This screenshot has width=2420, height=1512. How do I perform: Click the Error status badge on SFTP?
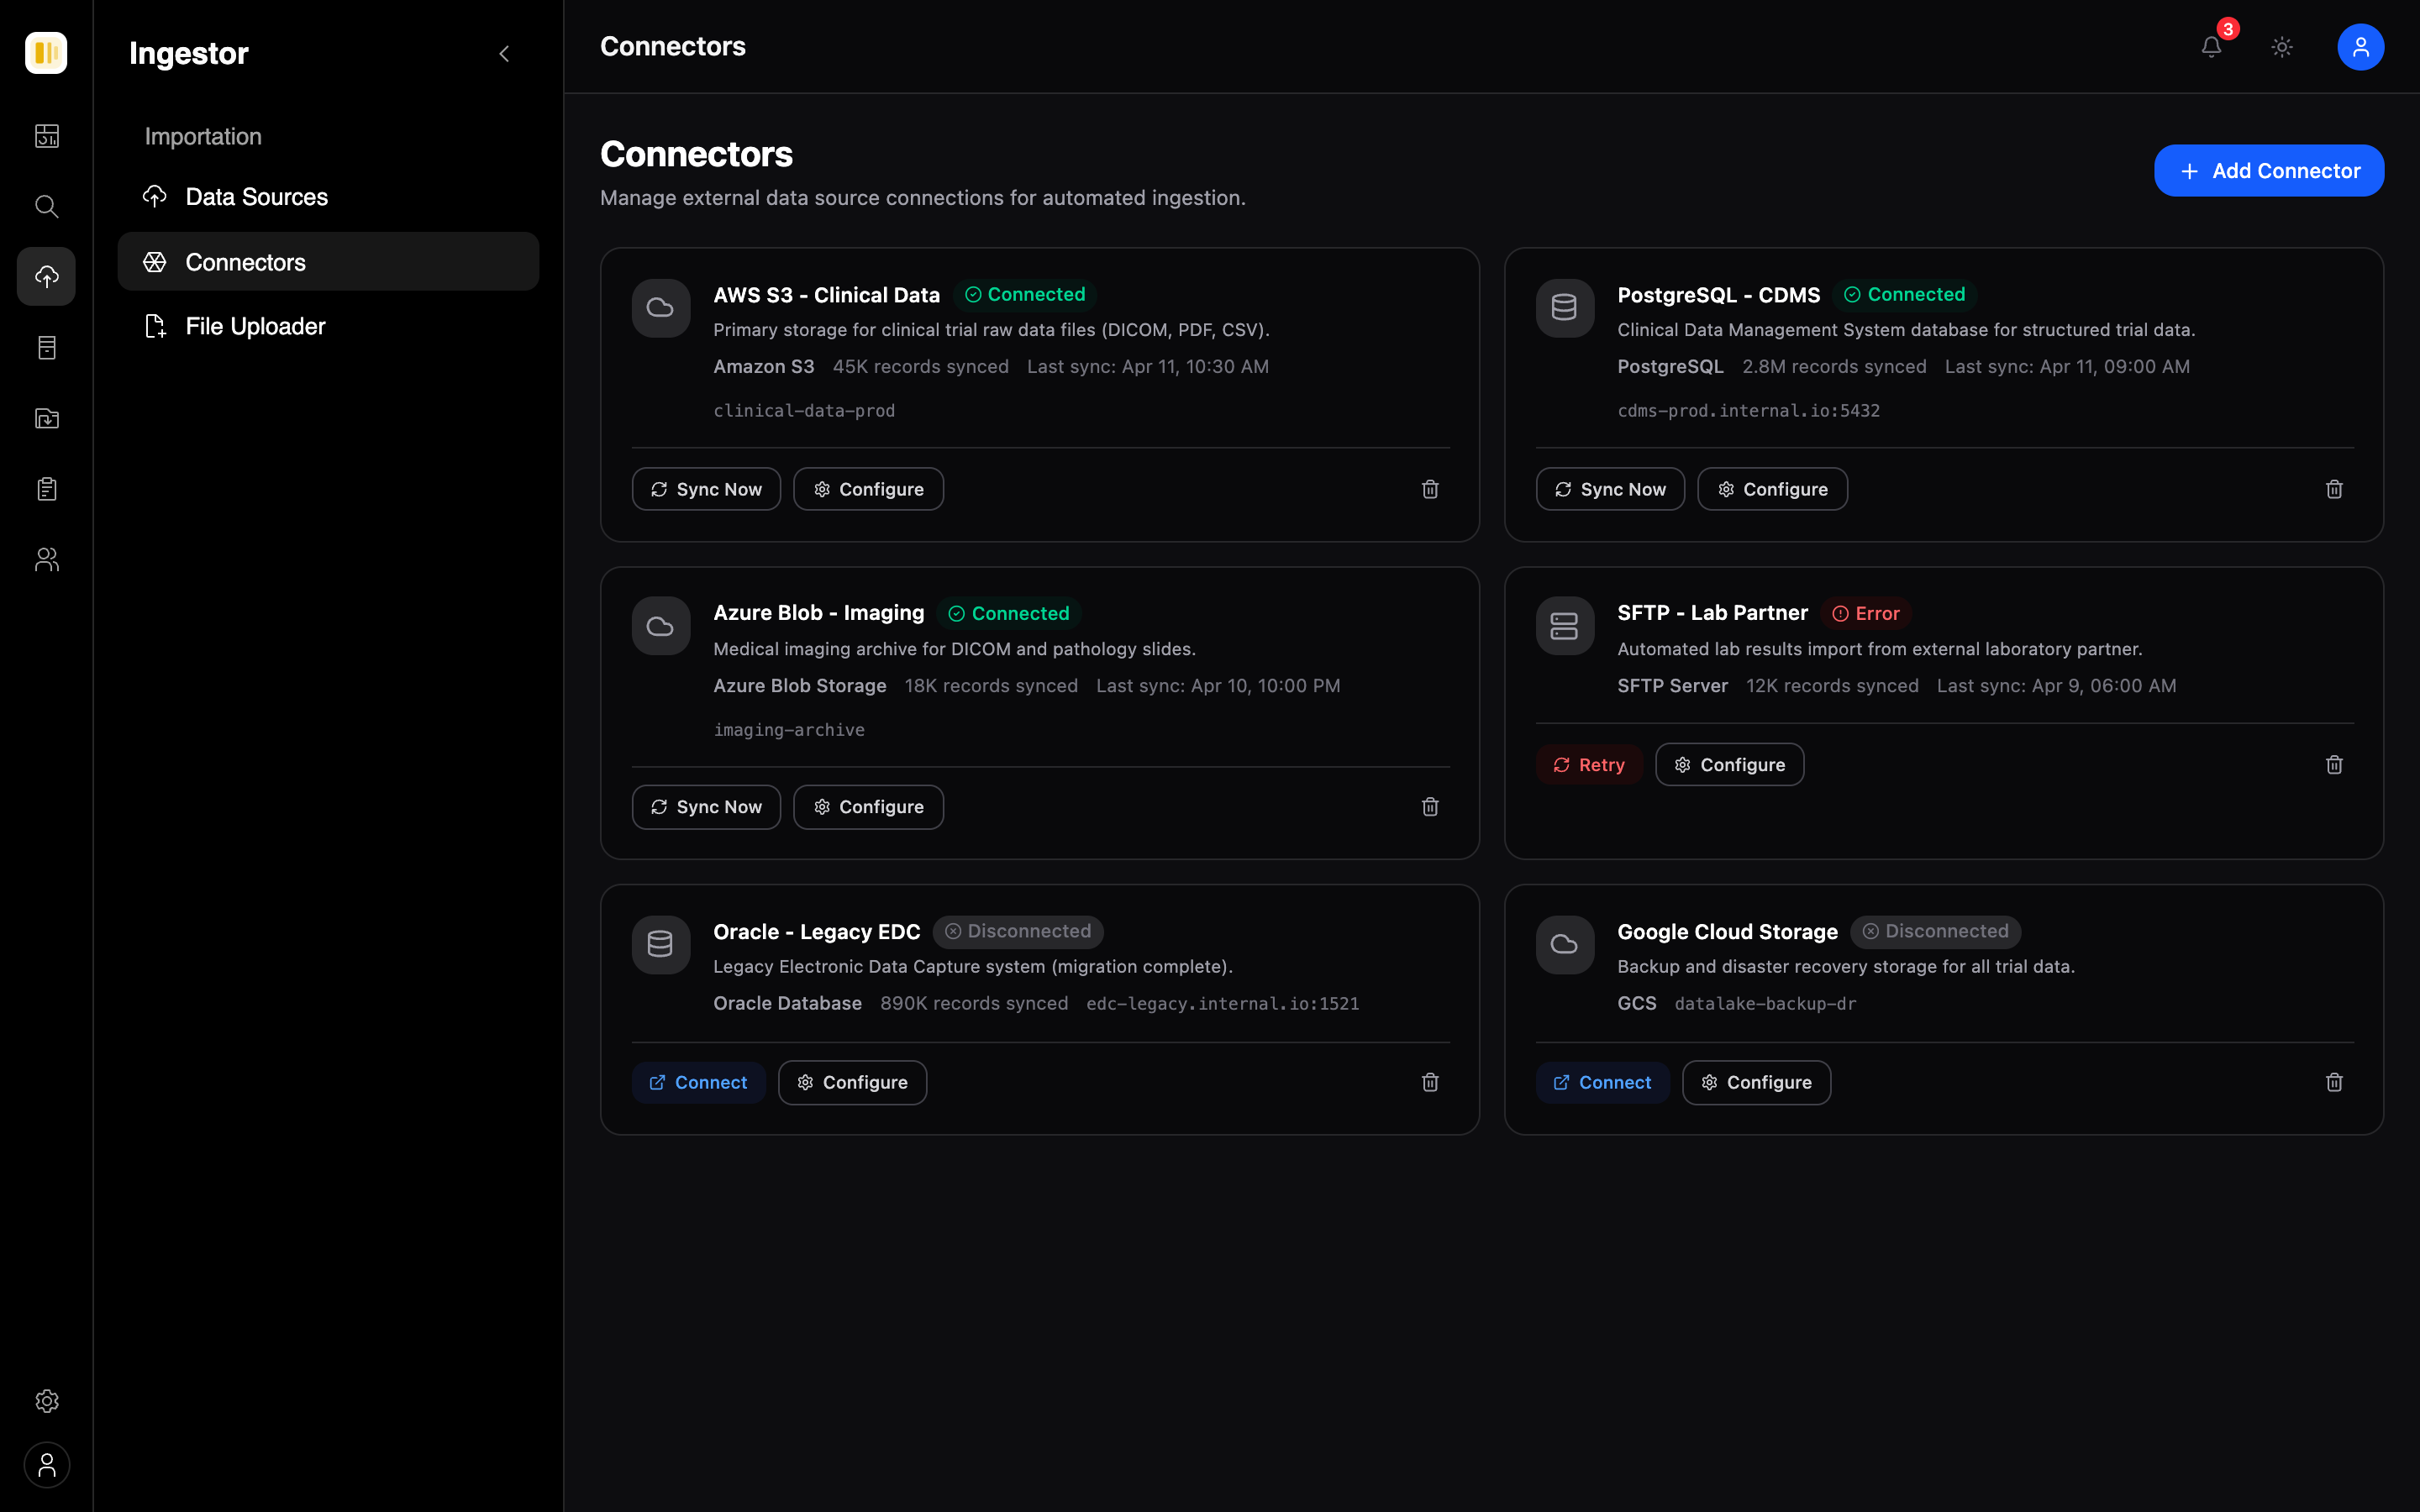click(1866, 613)
